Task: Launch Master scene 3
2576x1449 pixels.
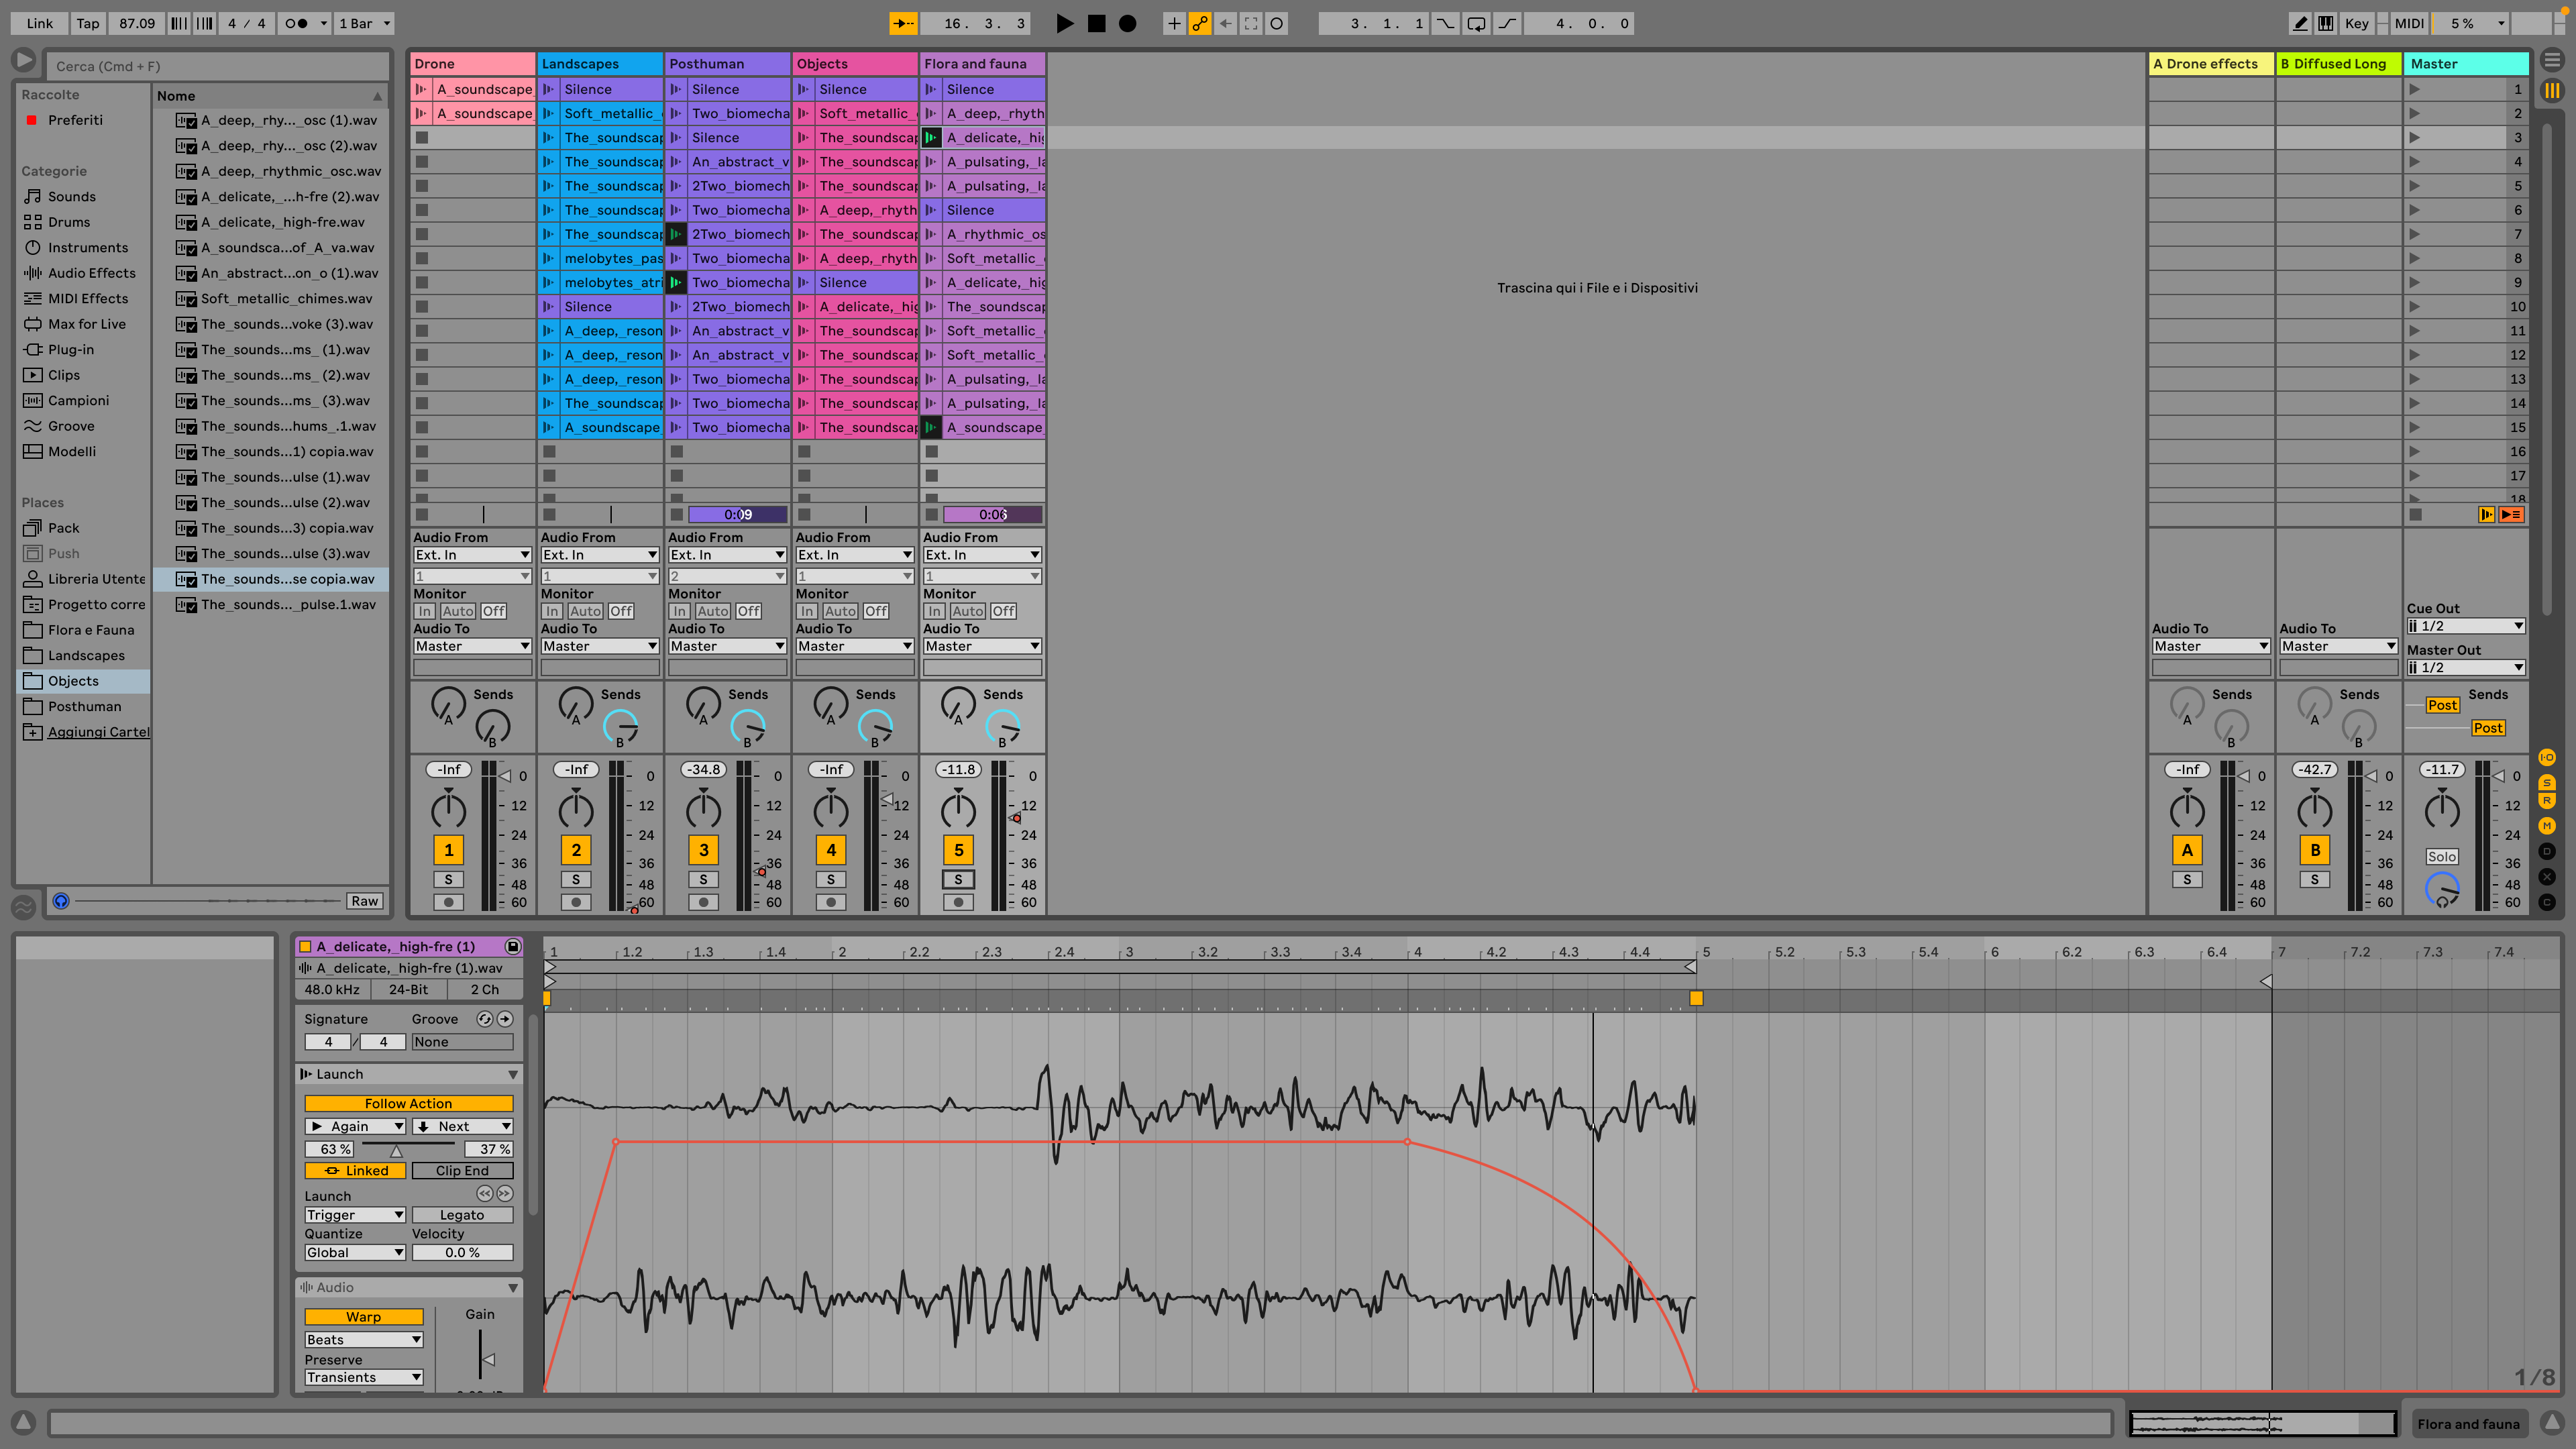Action: (2415, 138)
